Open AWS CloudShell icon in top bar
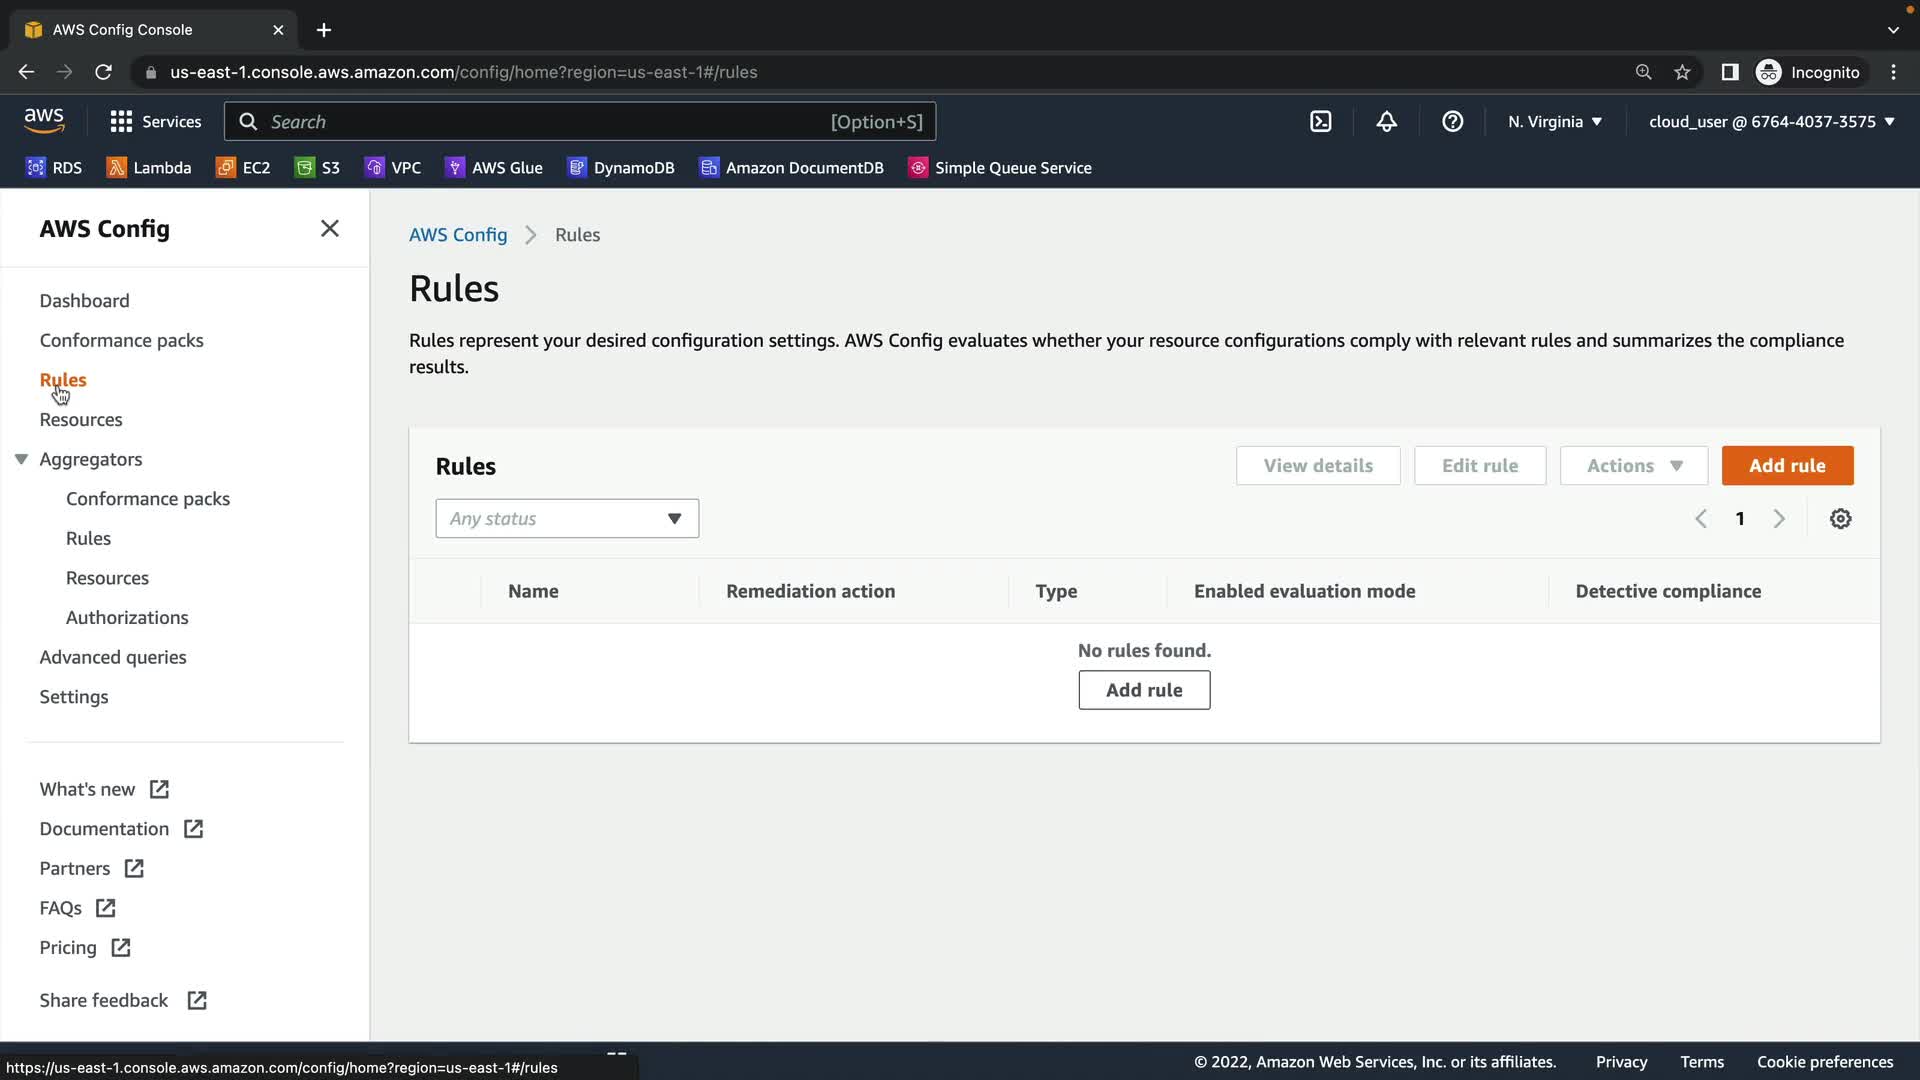 click(1321, 122)
